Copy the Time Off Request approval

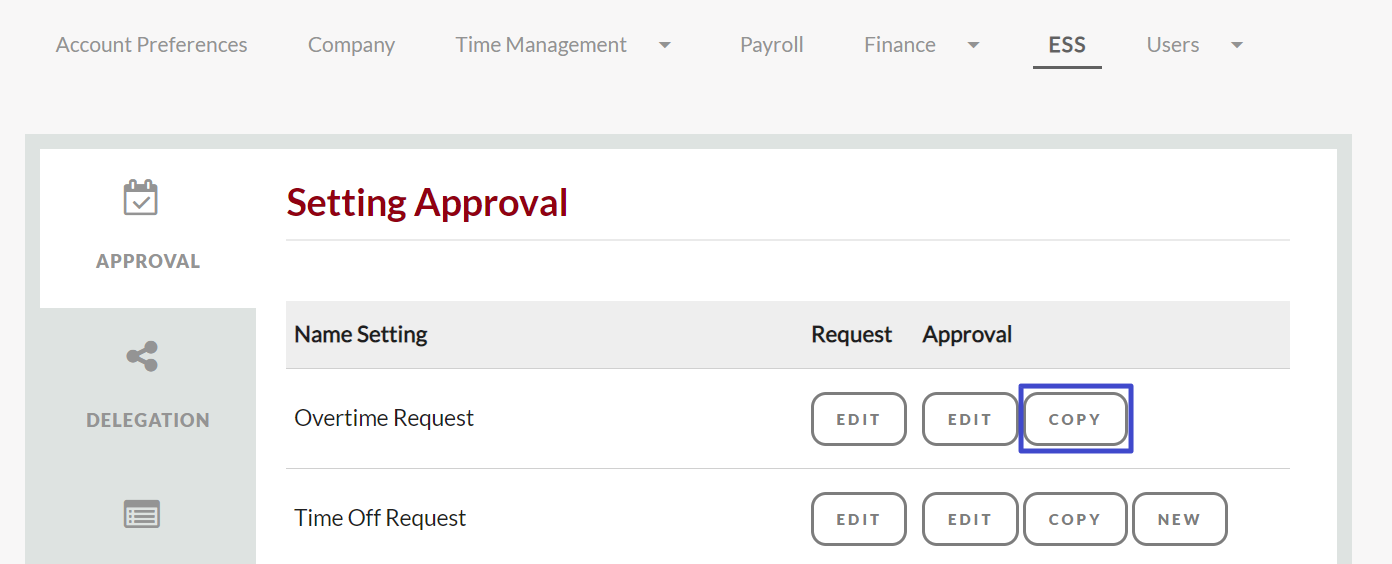(1075, 519)
